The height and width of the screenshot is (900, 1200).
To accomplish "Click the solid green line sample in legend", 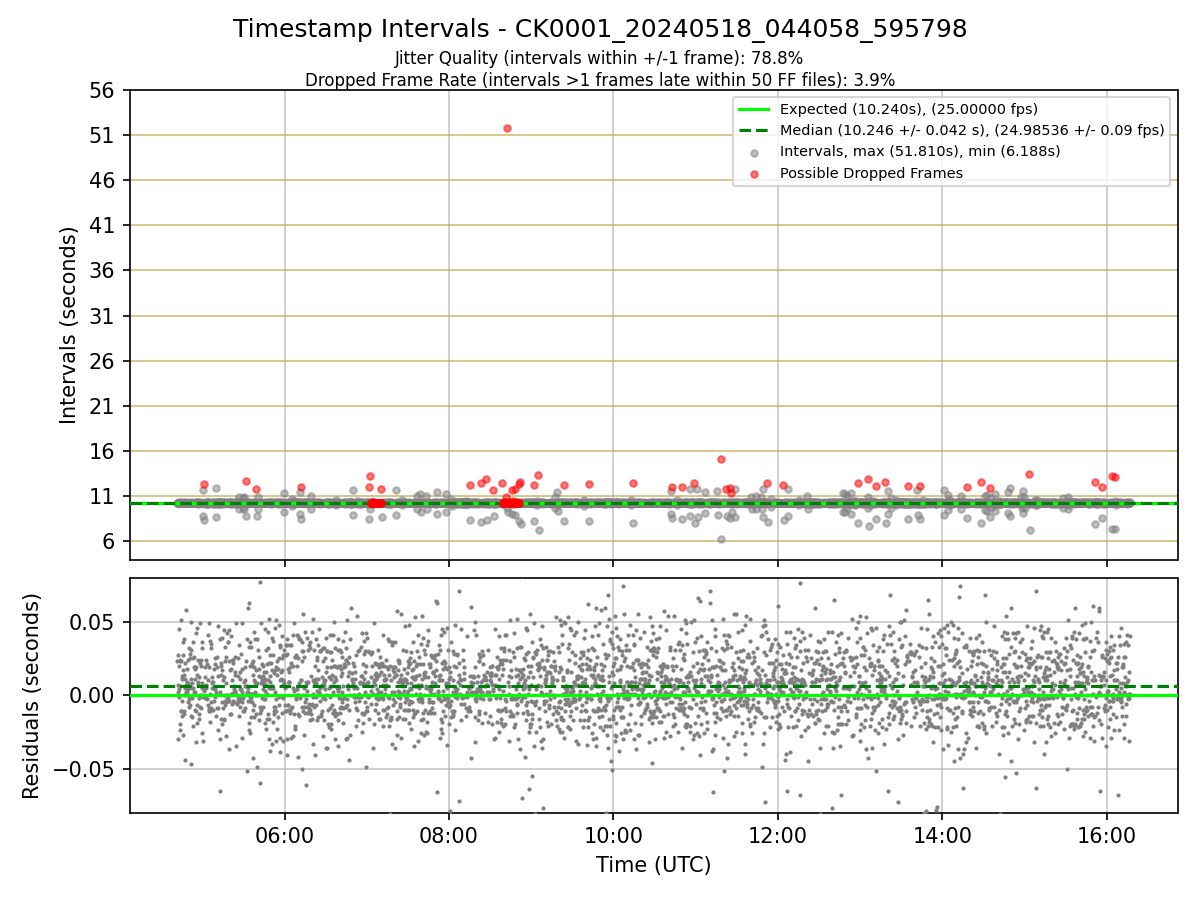I will tap(754, 109).
